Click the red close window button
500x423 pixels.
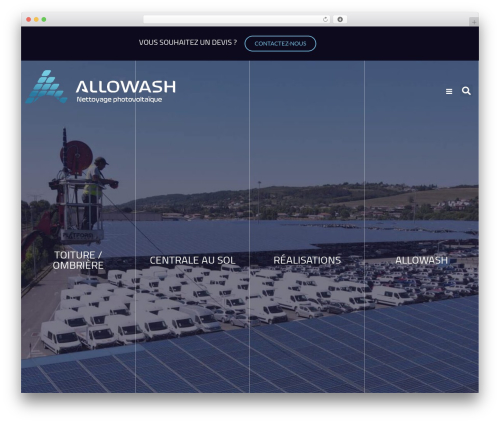tap(29, 19)
